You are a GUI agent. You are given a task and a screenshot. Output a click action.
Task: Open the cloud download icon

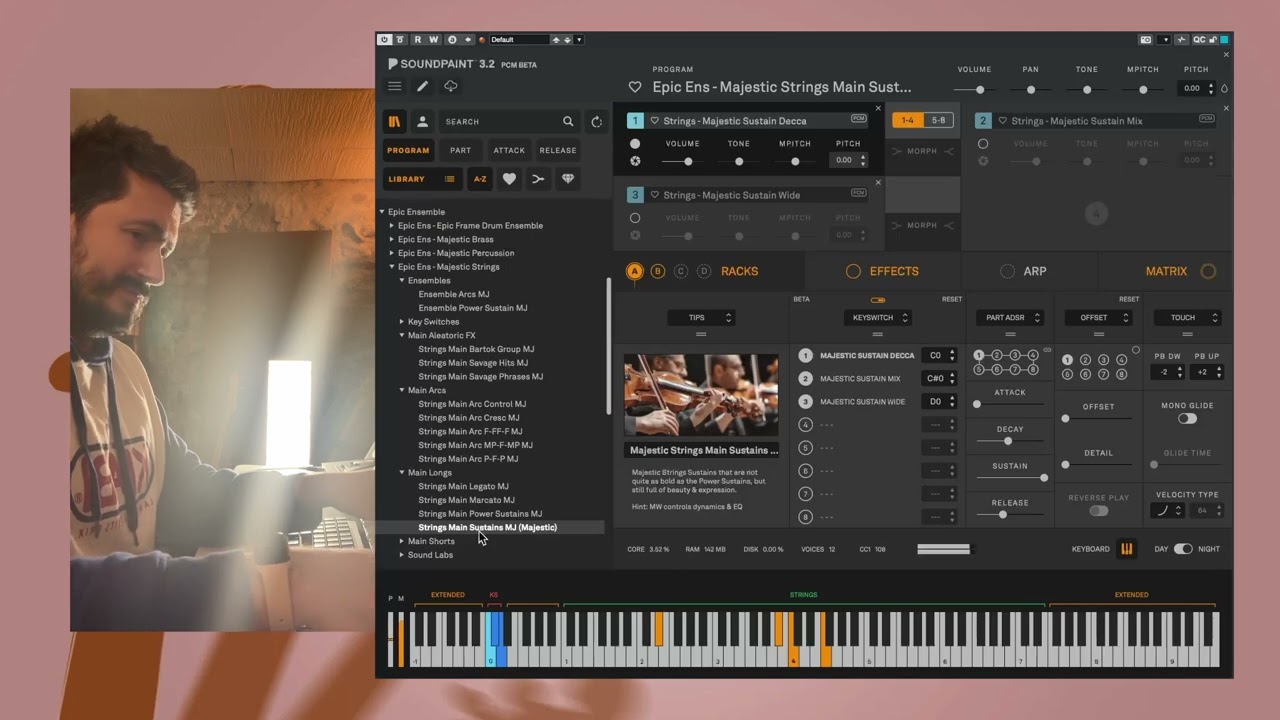451,87
